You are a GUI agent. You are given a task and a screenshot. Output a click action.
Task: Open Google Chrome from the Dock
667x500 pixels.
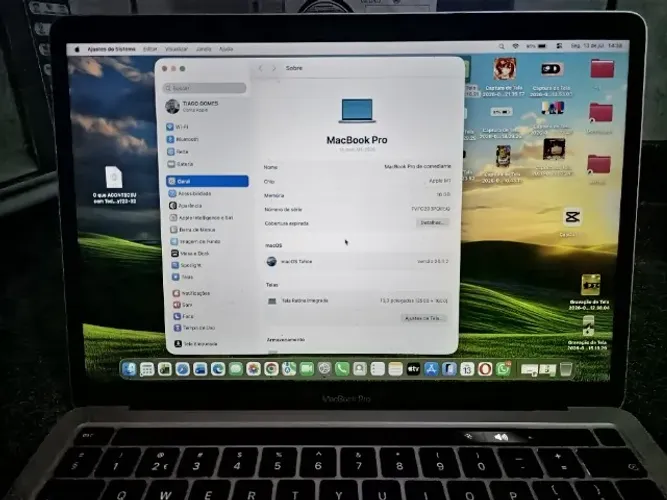(x=271, y=369)
